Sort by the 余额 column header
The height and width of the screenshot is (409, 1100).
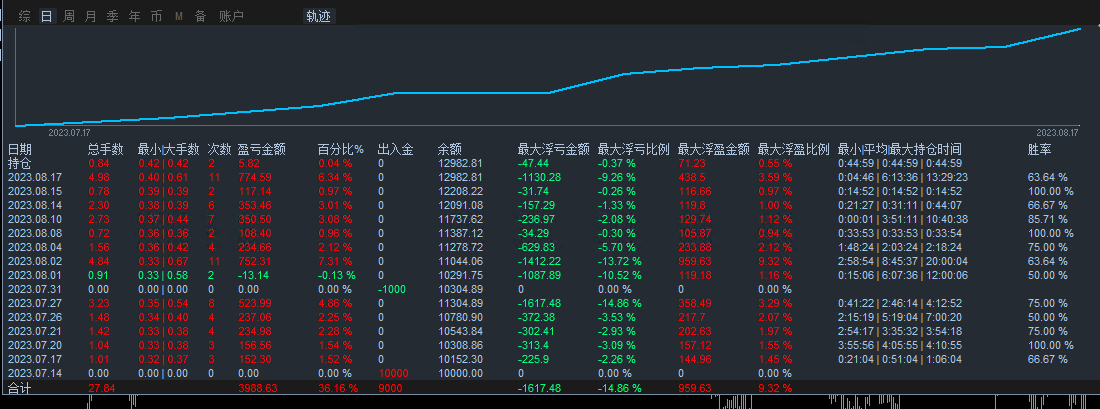tap(450, 149)
